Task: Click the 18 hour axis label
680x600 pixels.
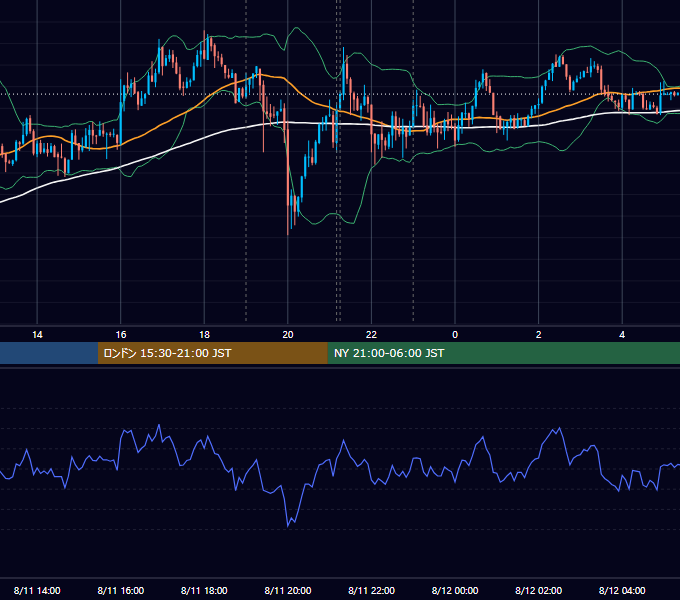Action: click(204, 335)
